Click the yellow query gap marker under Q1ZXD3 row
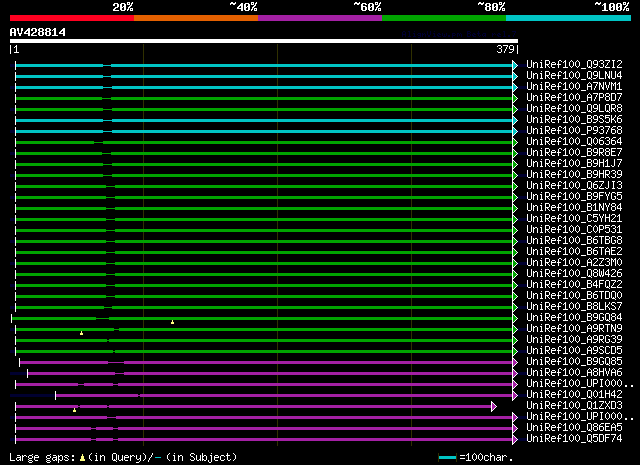 click(74, 410)
